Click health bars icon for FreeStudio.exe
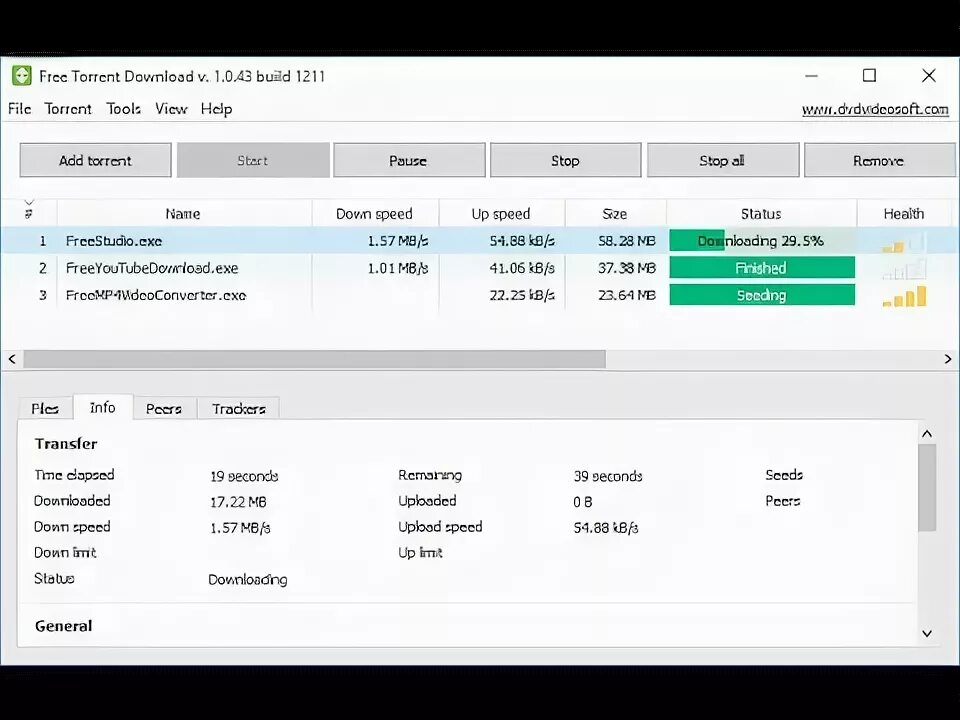Screen dimensions: 960x720 [x=904, y=243]
